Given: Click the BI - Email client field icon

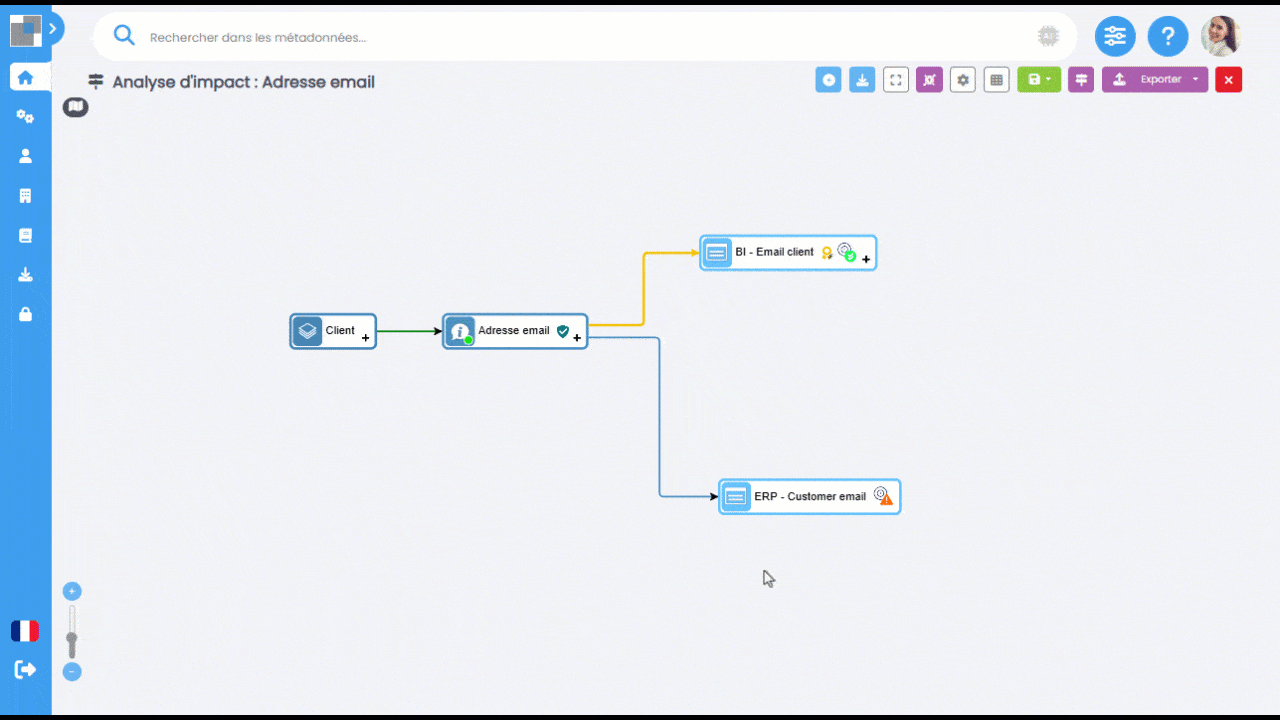Looking at the screenshot, I should [717, 253].
